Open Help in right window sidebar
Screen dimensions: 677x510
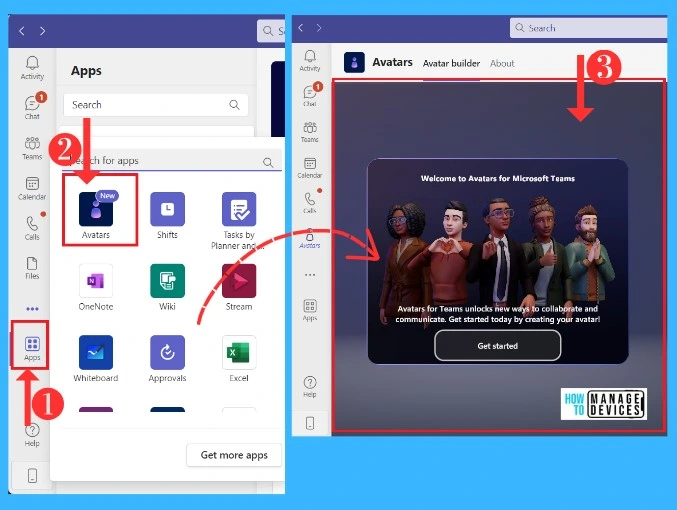coord(310,387)
